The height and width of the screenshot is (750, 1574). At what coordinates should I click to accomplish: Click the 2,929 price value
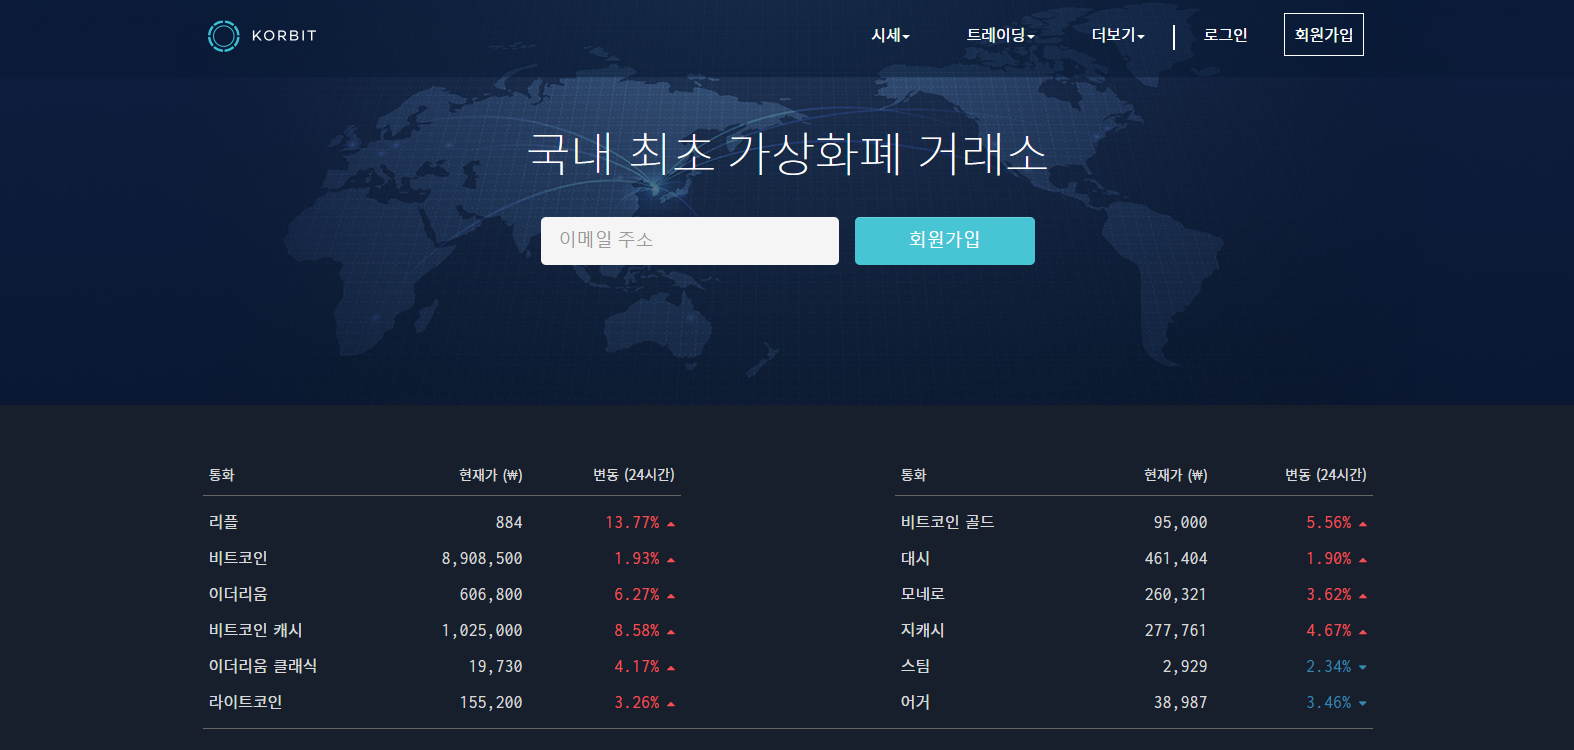tap(1185, 667)
